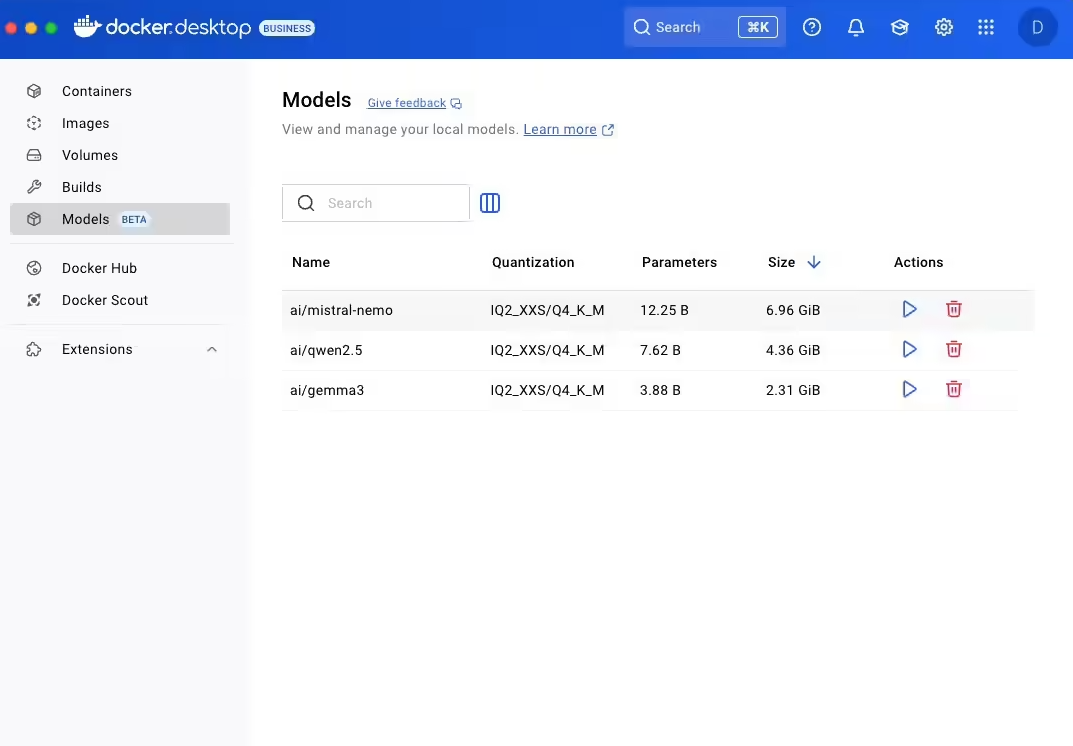Go to Containers in the sidebar
This screenshot has height=746, width=1073.
(x=120, y=91)
